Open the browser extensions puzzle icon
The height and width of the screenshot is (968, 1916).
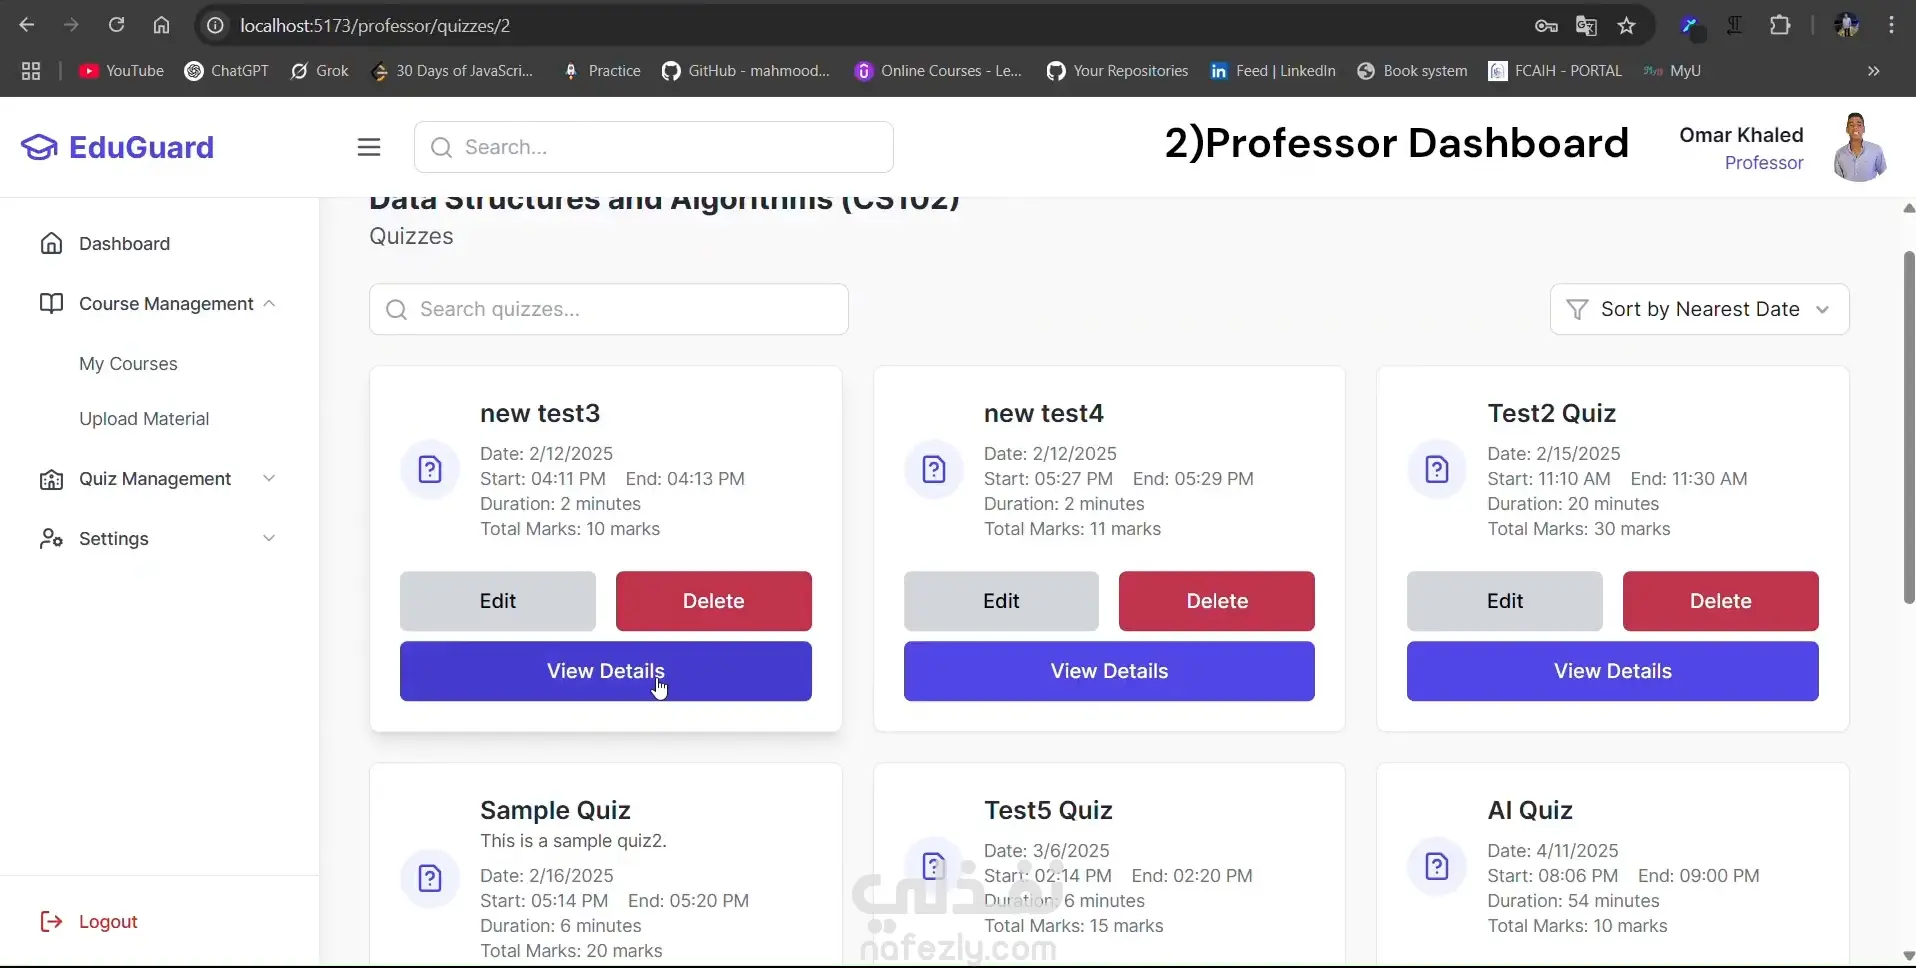click(1780, 25)
